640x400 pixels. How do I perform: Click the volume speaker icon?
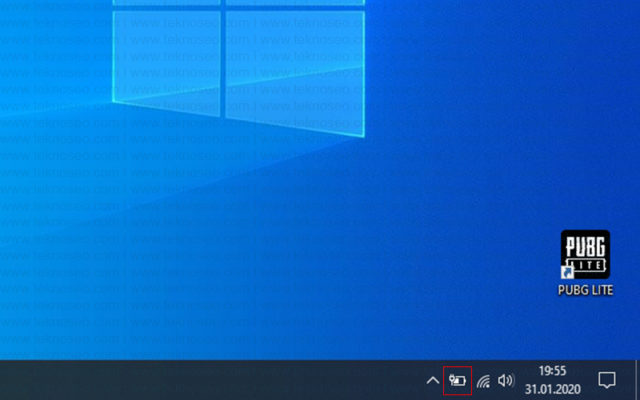[x=506, y=381]
